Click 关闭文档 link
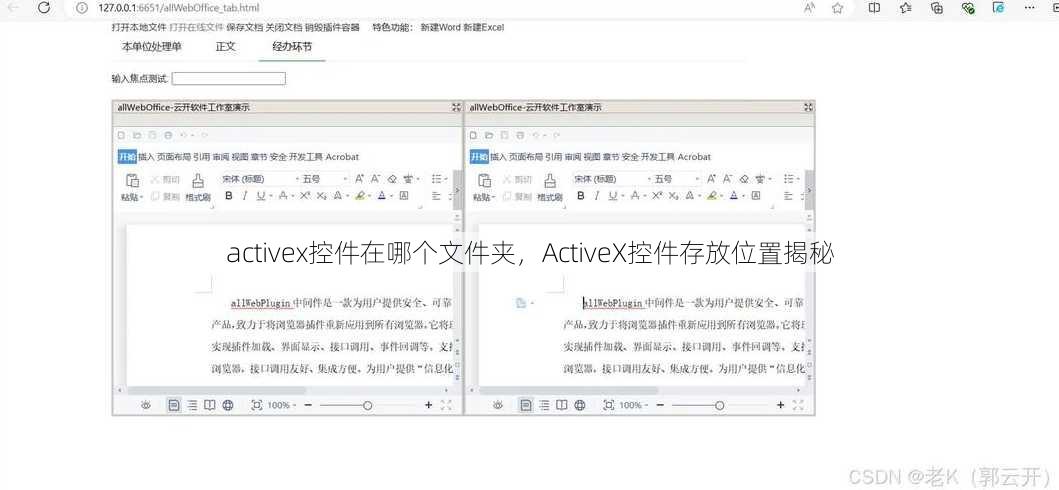The image size is (1059, 490). [x=284, y=28]
